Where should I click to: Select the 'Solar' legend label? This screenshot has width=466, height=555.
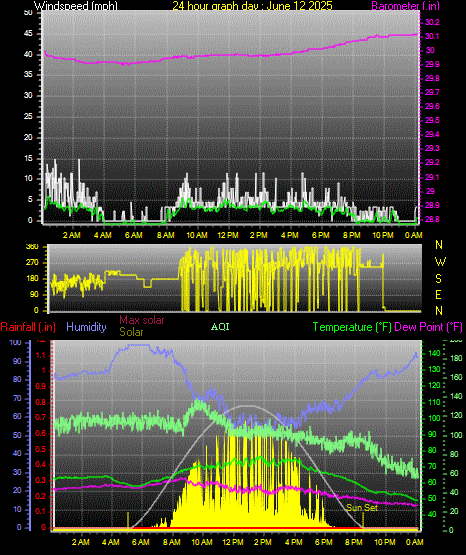131,332
